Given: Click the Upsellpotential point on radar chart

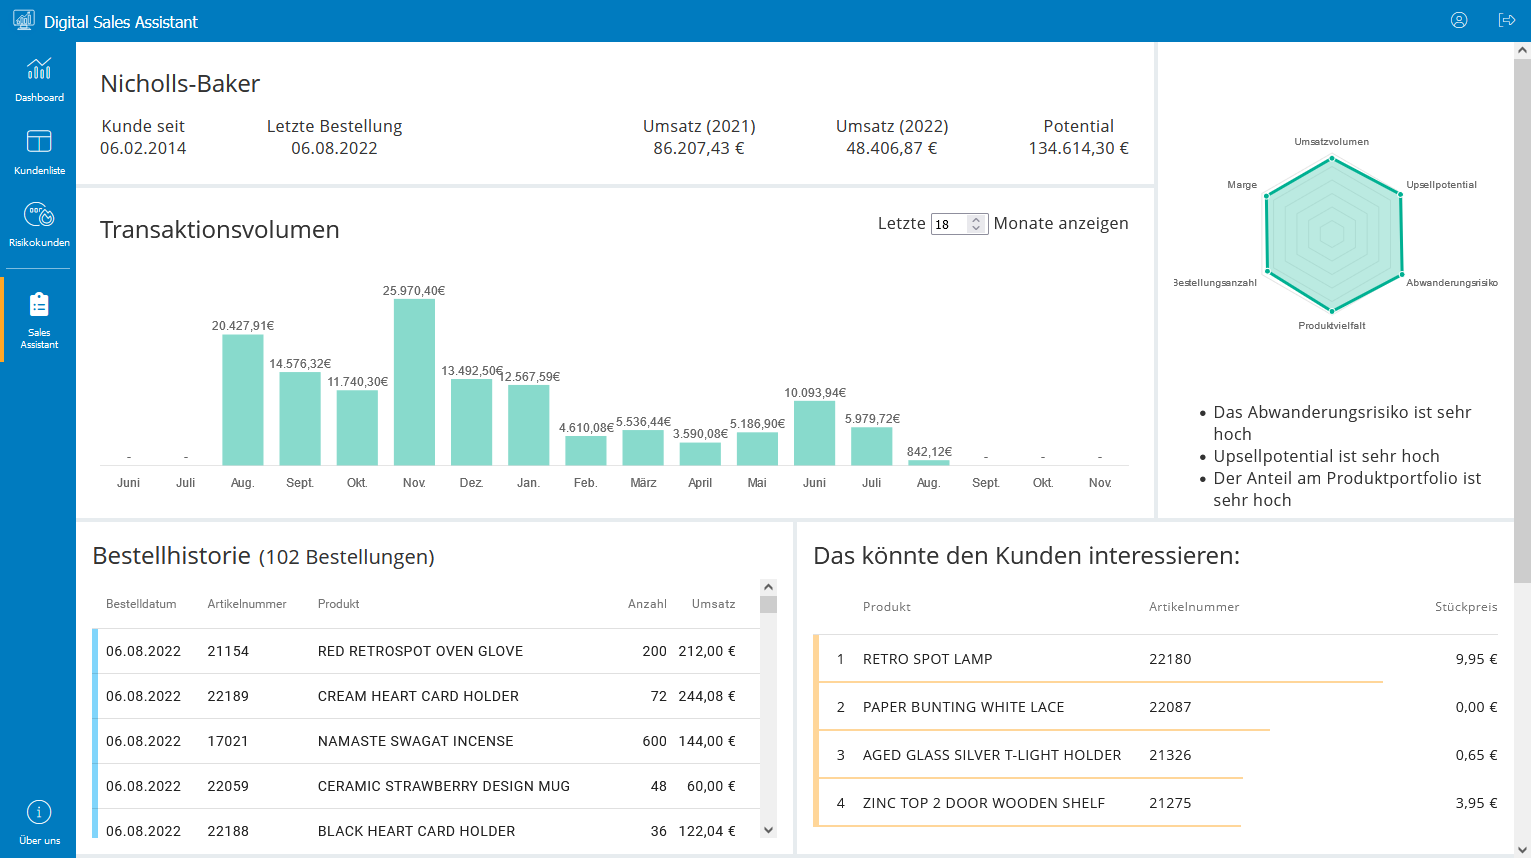Looking at the screenshot, I should pyautogui.click(x=1399, y=195).
